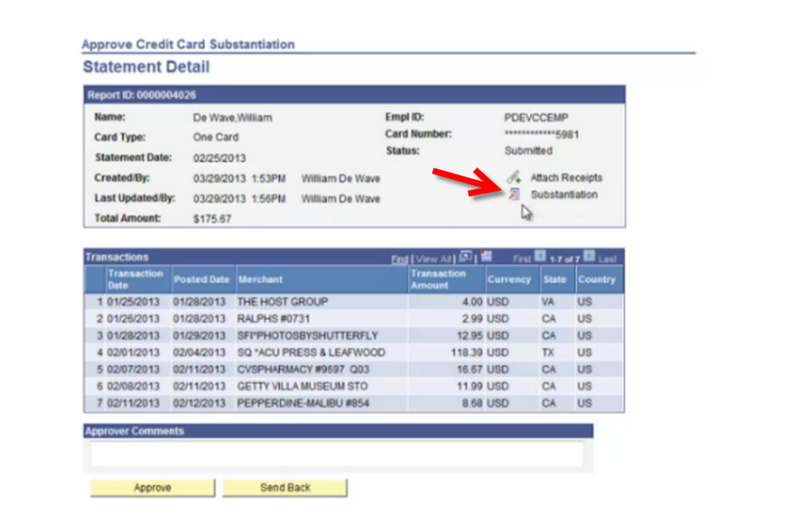Open the grid popout window icon
The width and height of the screenshot is (794, 529).
coord(466,257)
